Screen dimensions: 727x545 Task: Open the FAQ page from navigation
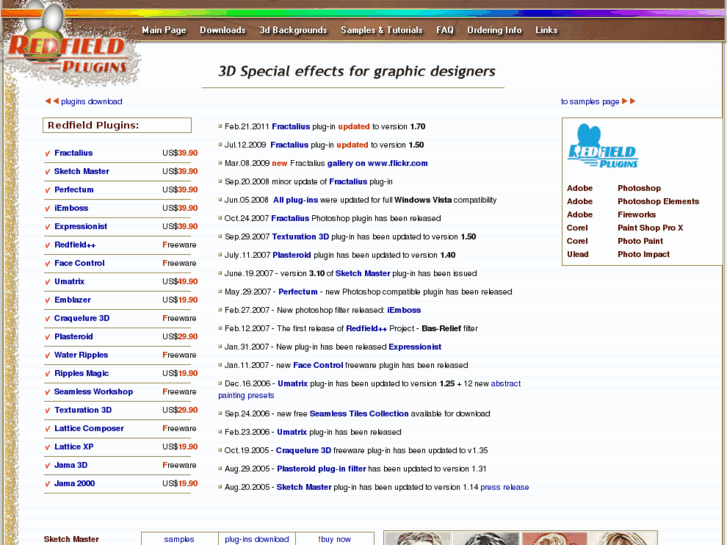[445, 30]
